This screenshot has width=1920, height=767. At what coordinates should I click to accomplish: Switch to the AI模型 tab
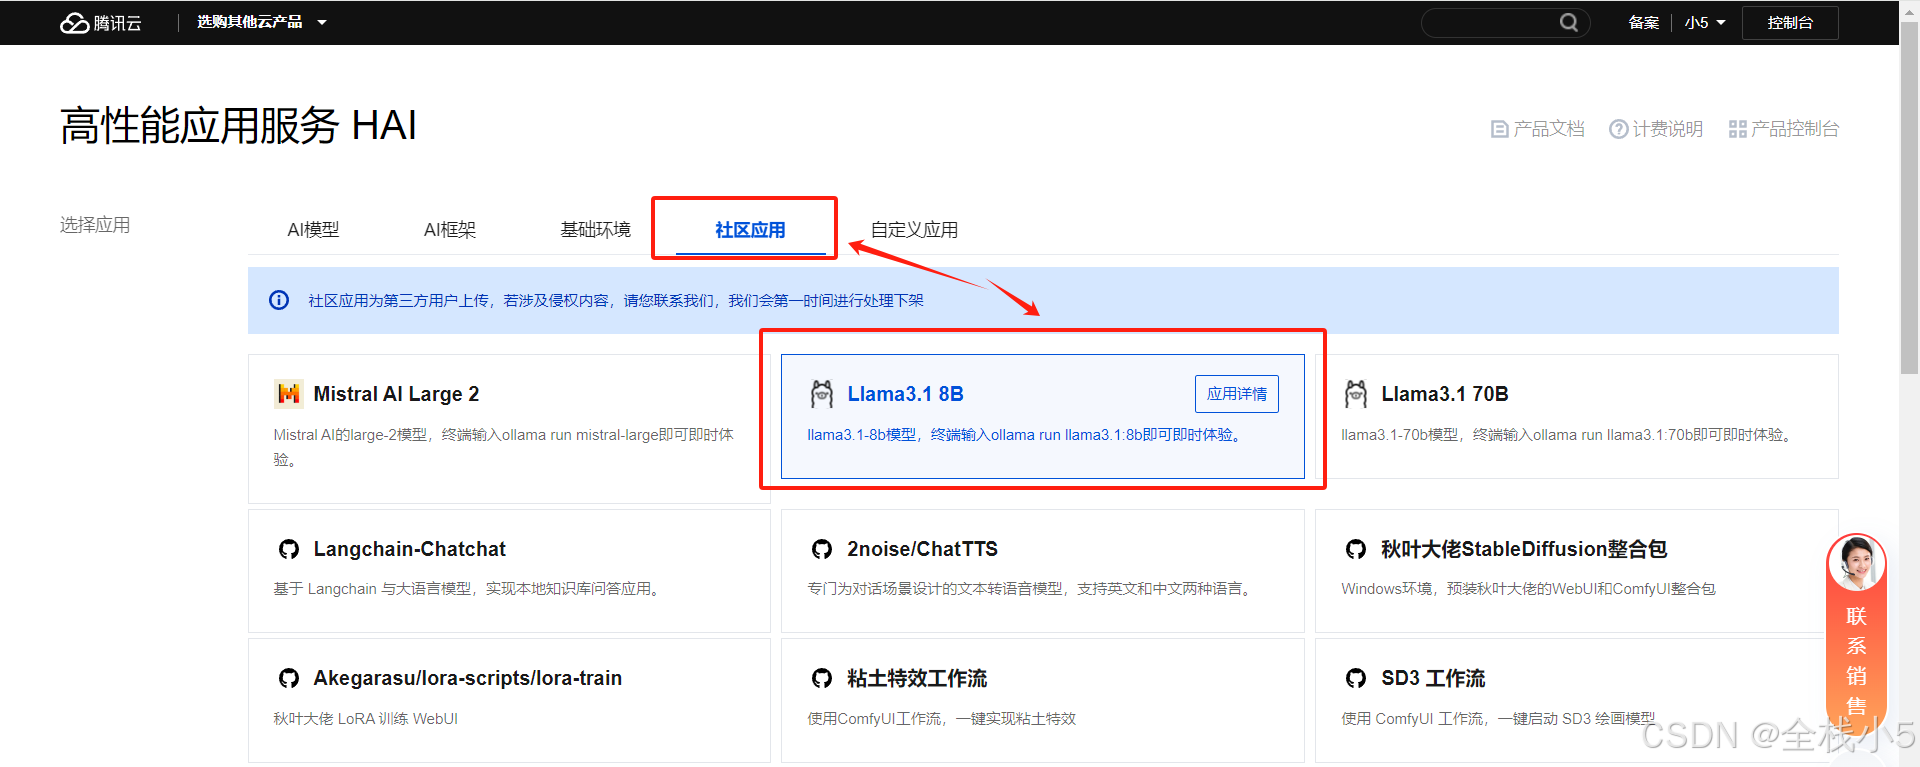pos(313,230)
